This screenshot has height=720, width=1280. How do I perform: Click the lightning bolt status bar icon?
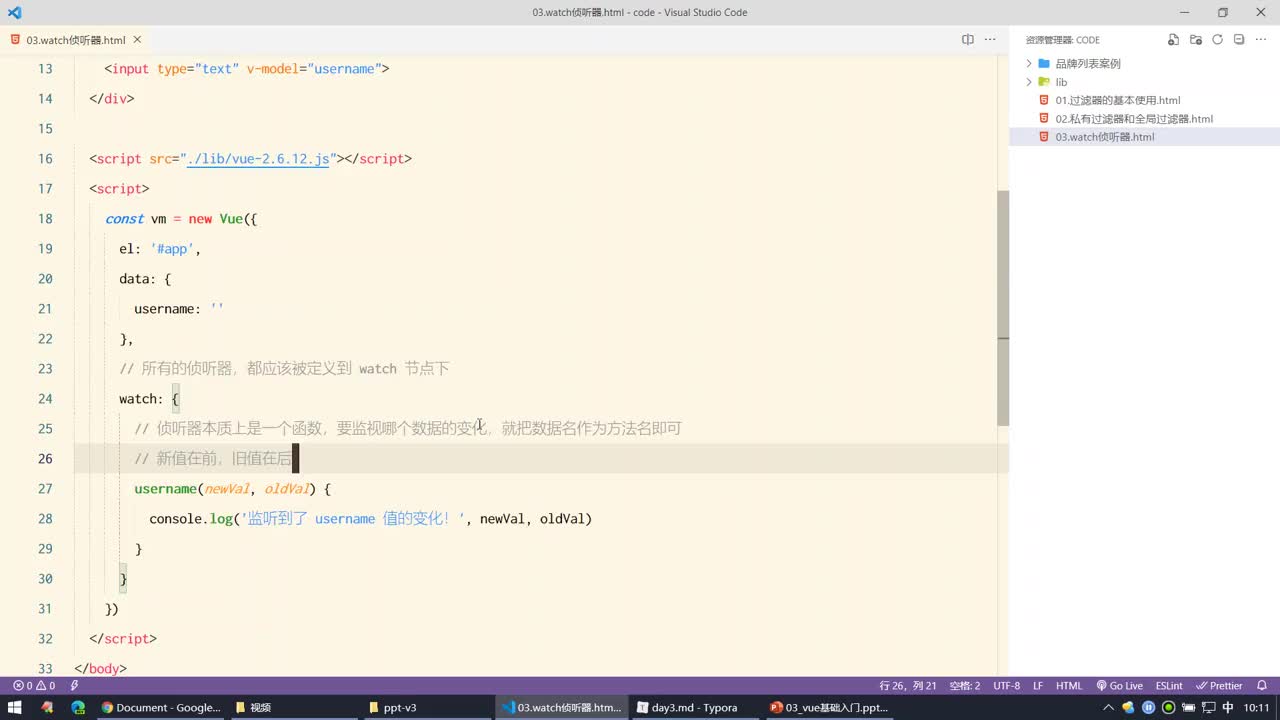[74, 686]
